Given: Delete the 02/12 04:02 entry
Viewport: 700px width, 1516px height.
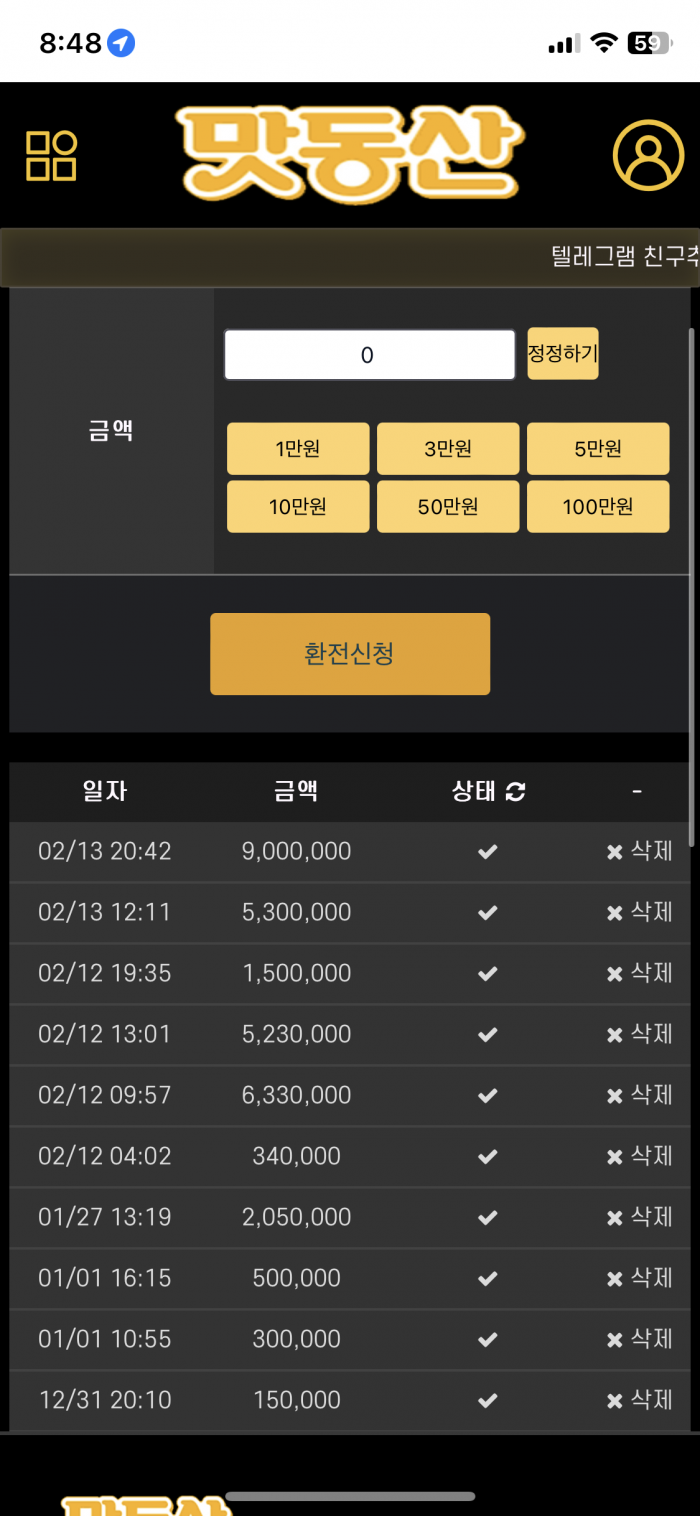Looking at the screenshot, I should [x=639, y=1156].
